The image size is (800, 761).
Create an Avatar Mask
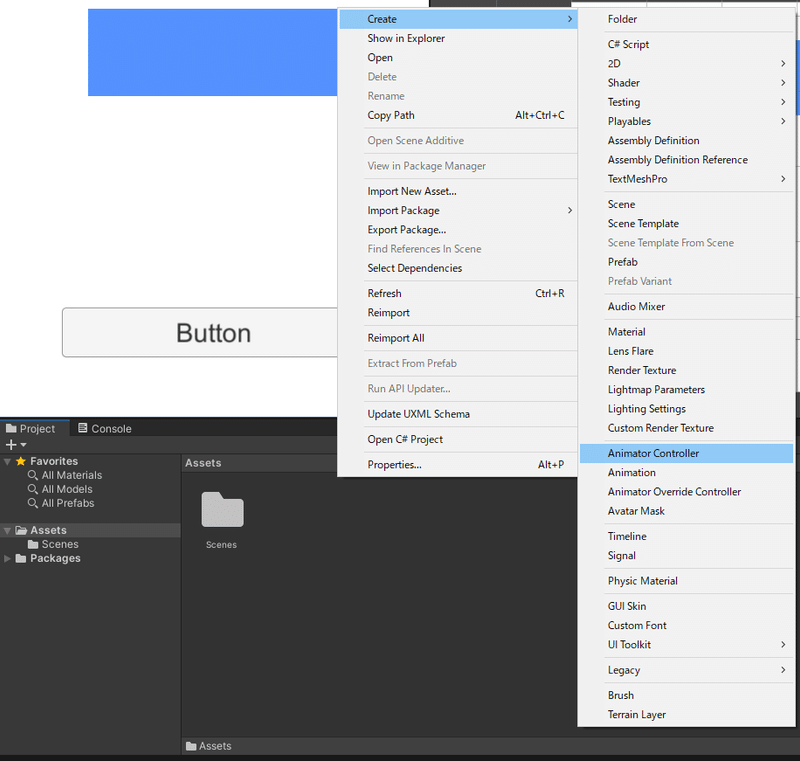coord(686,511)
